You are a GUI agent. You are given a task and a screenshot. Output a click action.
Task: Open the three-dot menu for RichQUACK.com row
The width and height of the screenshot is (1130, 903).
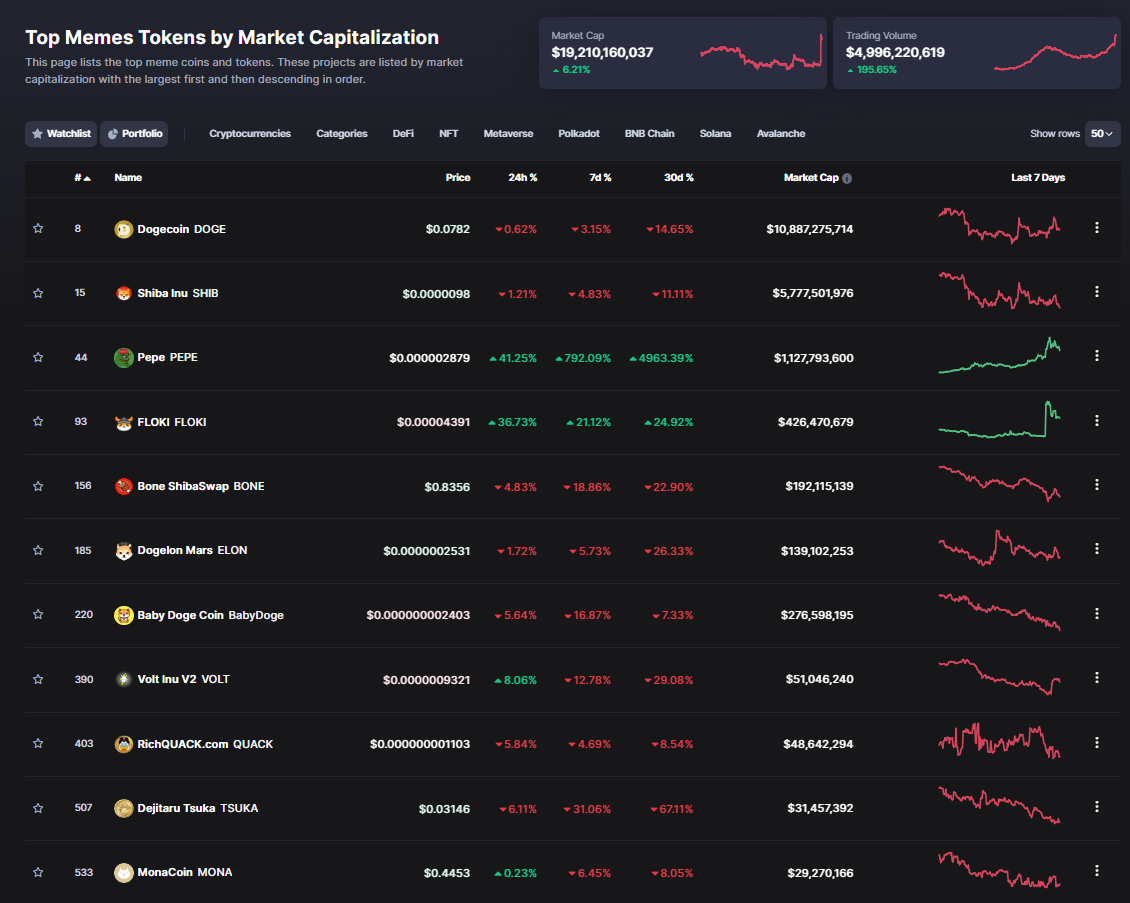tap(1097, 742)
